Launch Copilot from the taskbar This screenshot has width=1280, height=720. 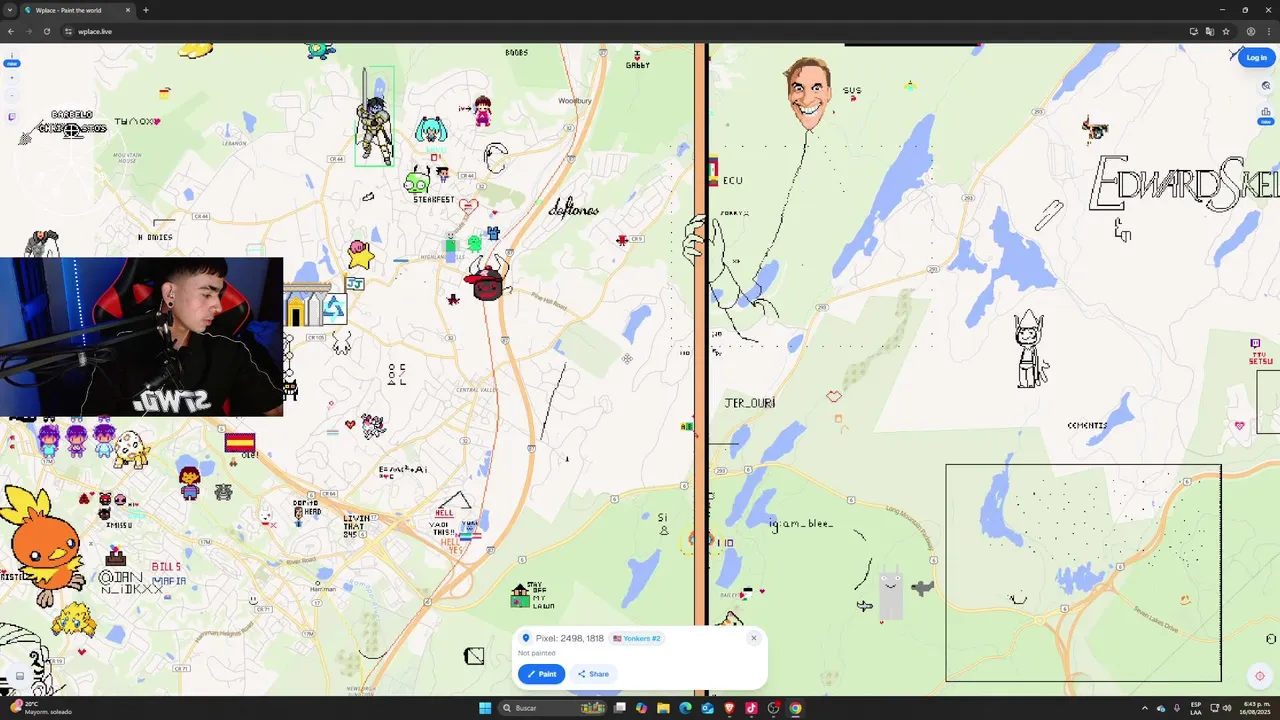(641, 708)
